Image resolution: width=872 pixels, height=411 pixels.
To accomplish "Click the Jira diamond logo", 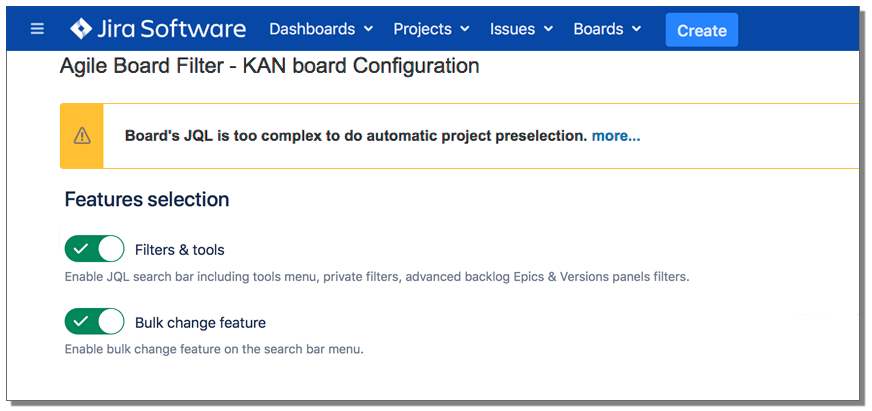I will tap(81, 29).
